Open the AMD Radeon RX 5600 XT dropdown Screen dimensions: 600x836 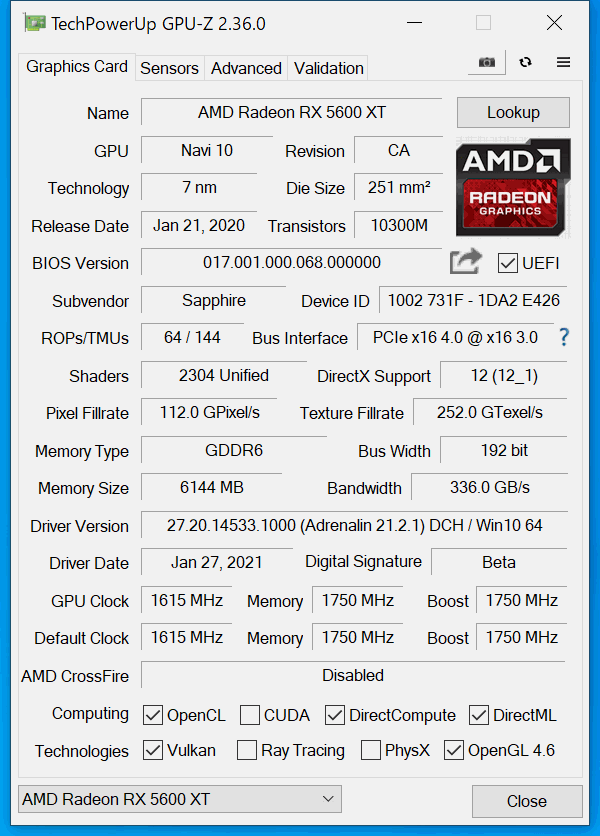180,799
